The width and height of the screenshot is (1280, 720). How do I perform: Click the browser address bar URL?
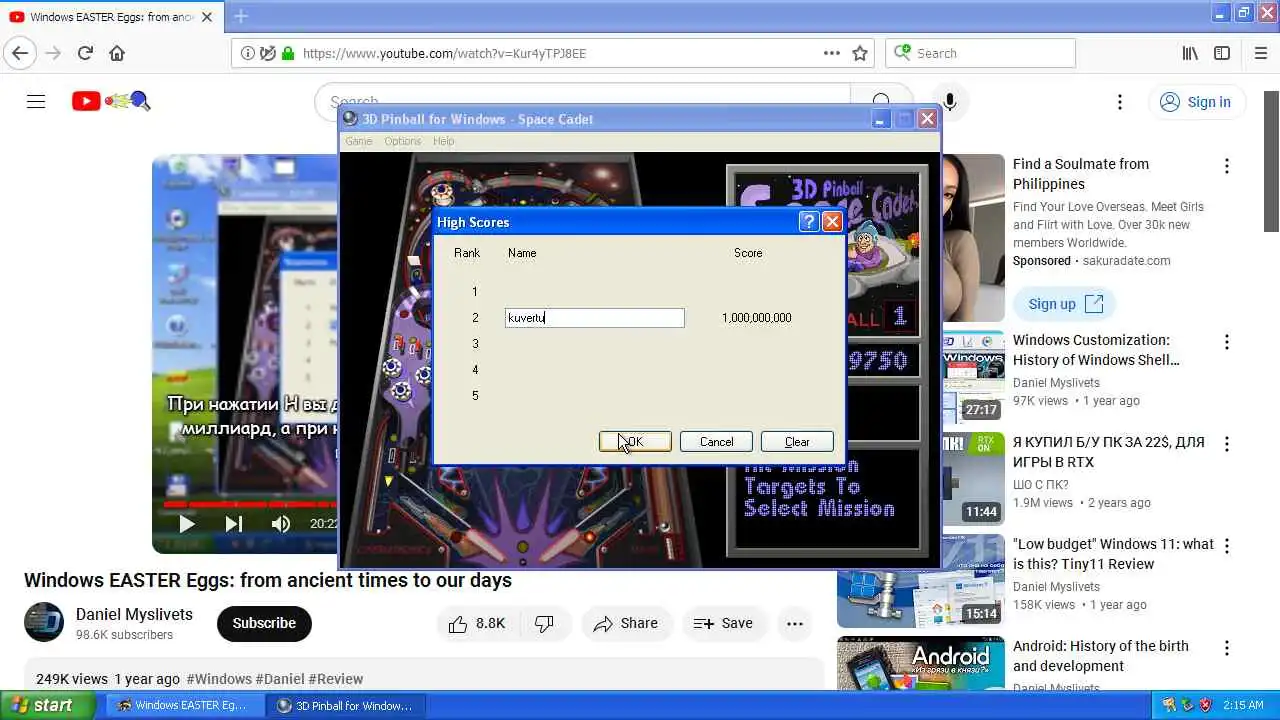coord(445,53)
